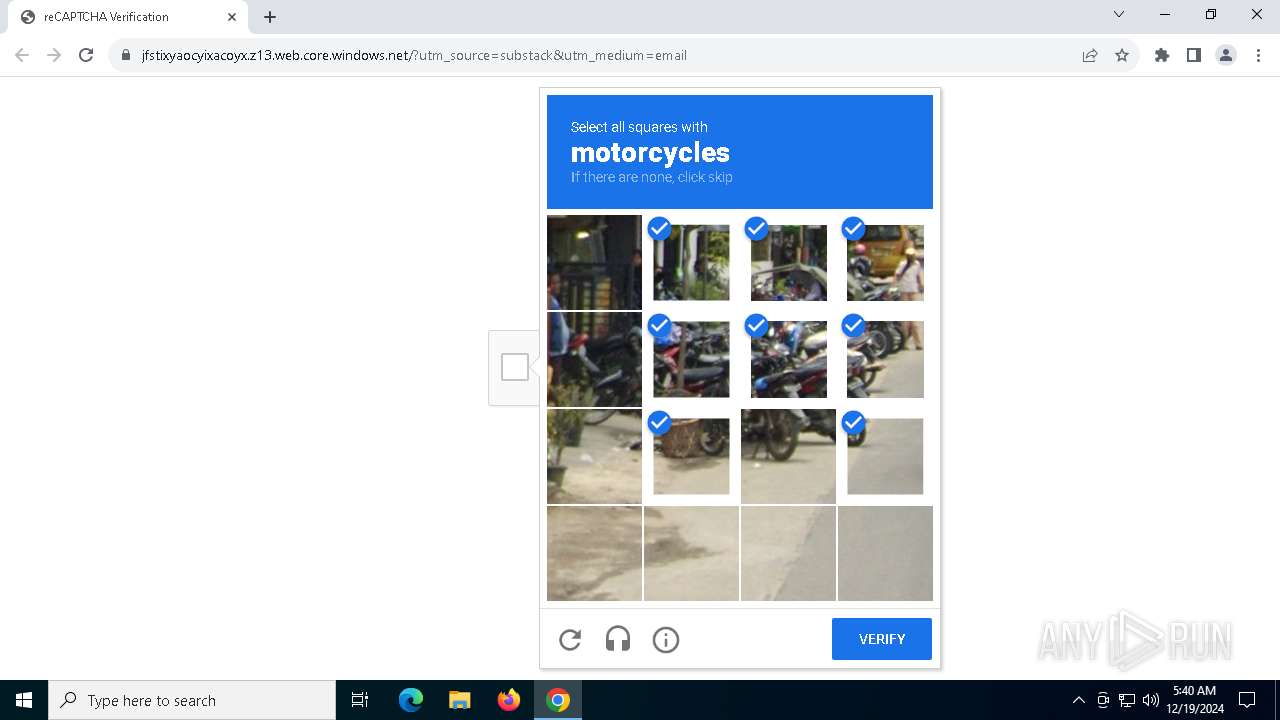Select the bottom-row, third-column pavement tile
The width and height of the screenshot is (1280, 720).
(788, 553)
